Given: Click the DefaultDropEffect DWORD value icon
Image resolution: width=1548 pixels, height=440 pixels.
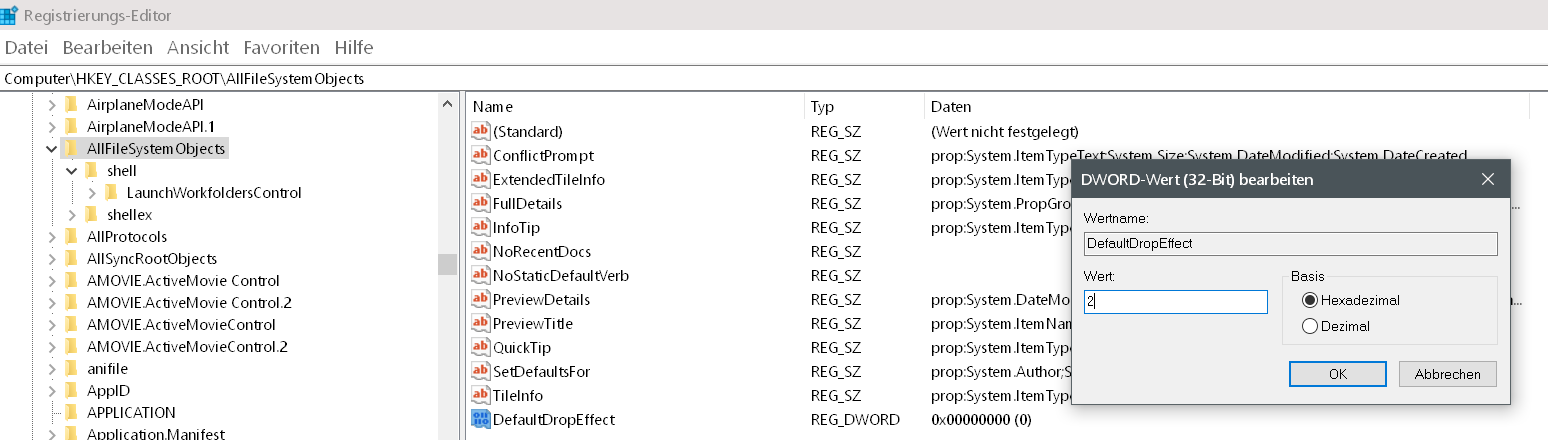Looking at the screenshot, I should pos(481,419).
